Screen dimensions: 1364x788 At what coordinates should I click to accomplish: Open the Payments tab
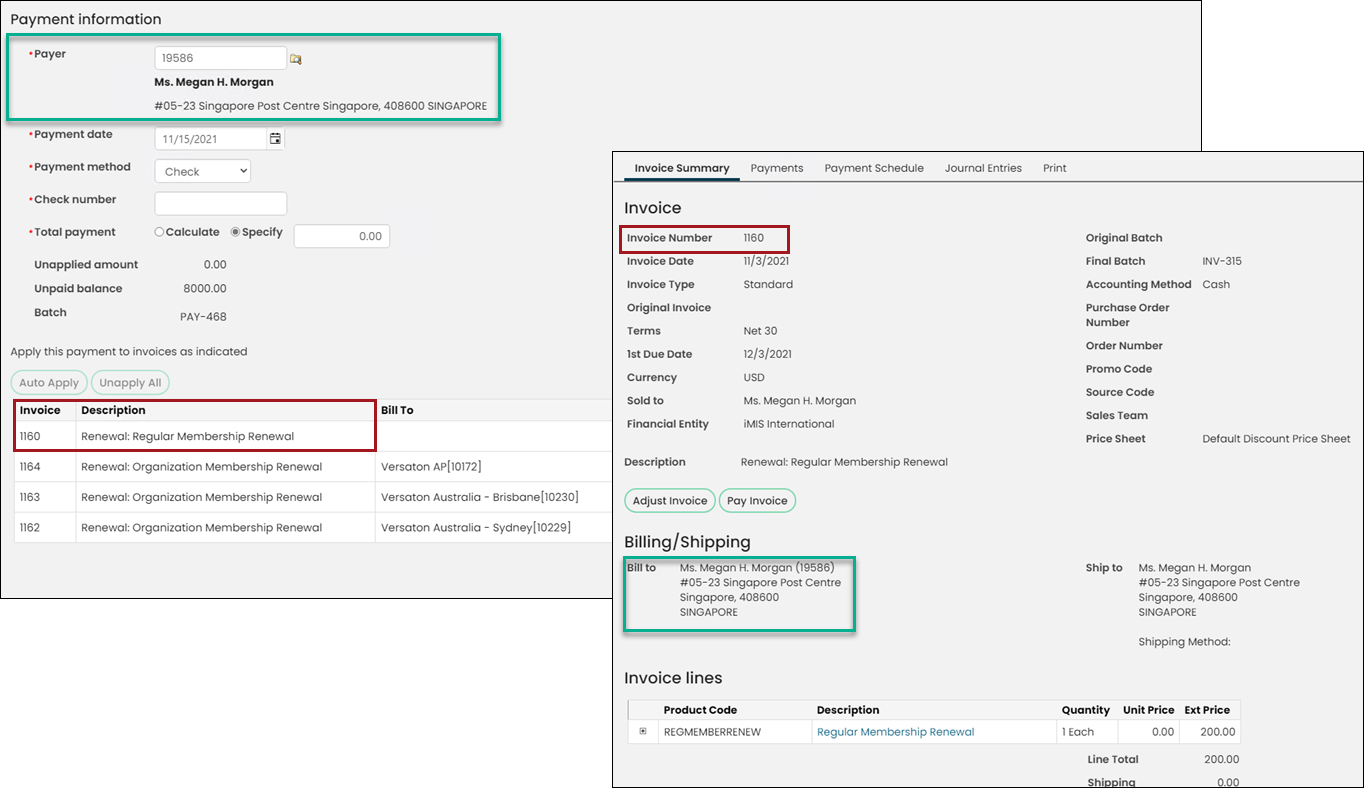coord(777,168)
